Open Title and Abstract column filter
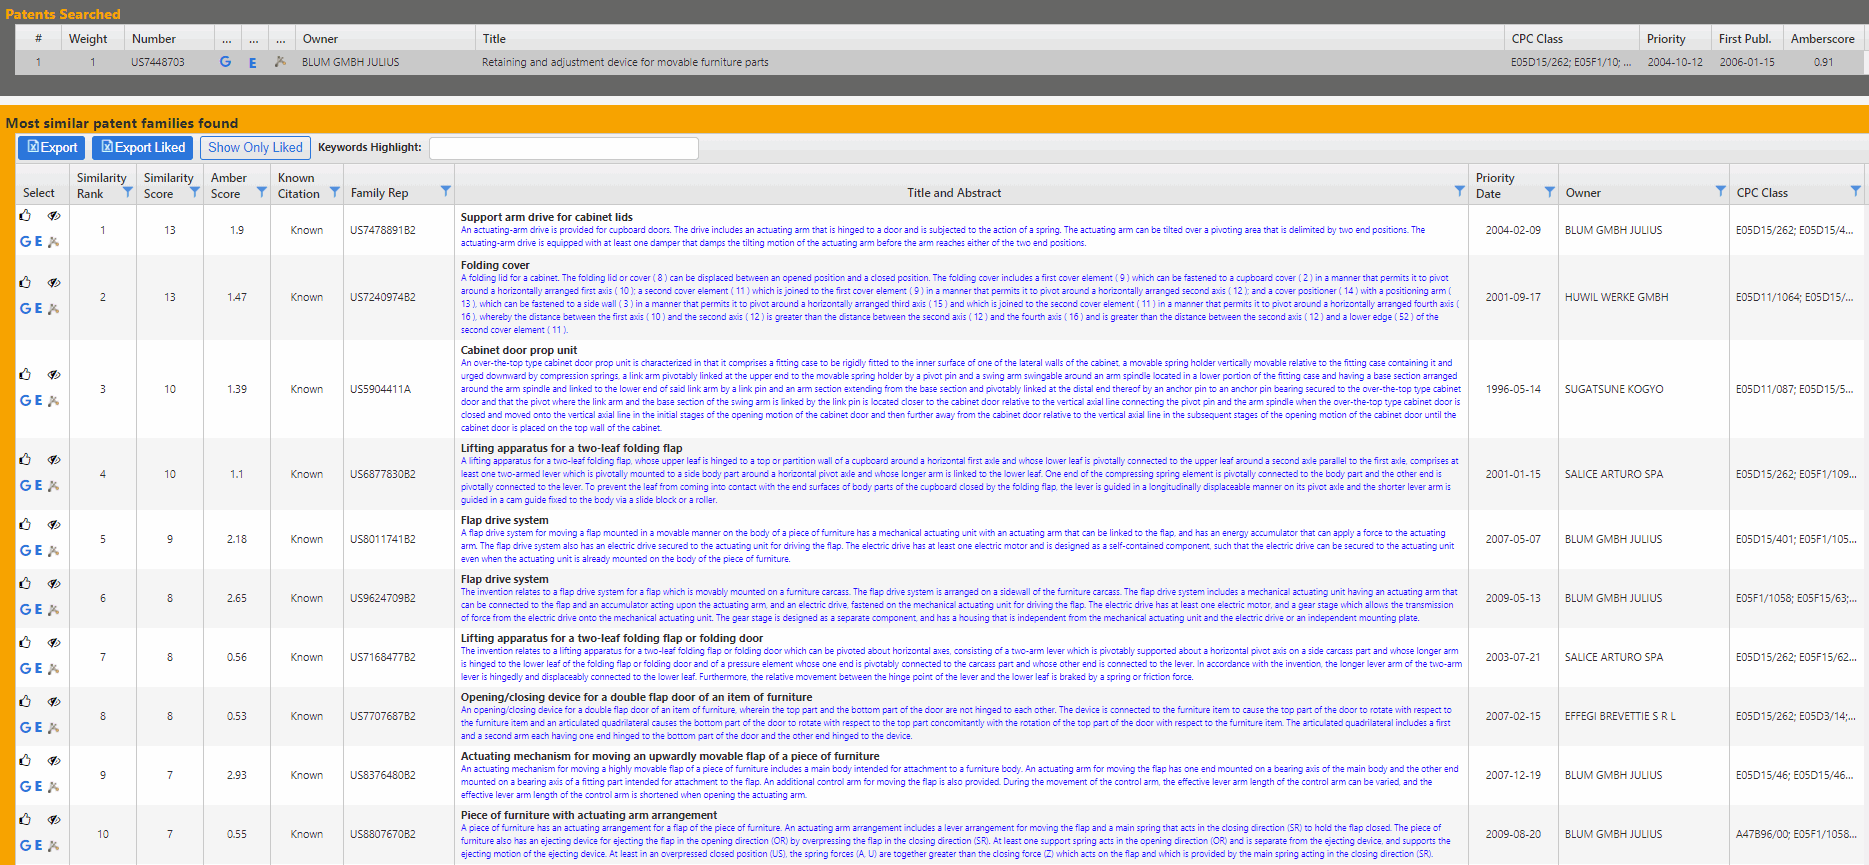The height and width of the screenshot is (865, 1869). coord(1460,191)
